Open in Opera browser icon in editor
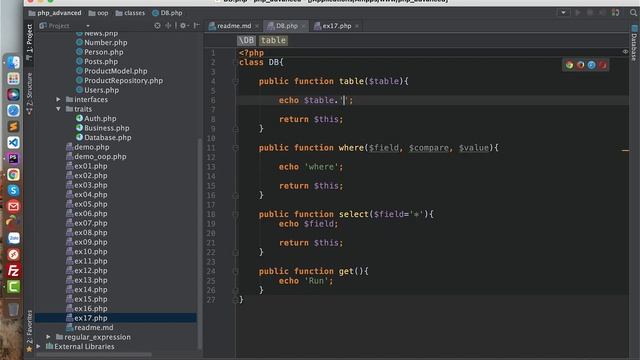Viewport: 640px width, 360px height. pos(602,65)
